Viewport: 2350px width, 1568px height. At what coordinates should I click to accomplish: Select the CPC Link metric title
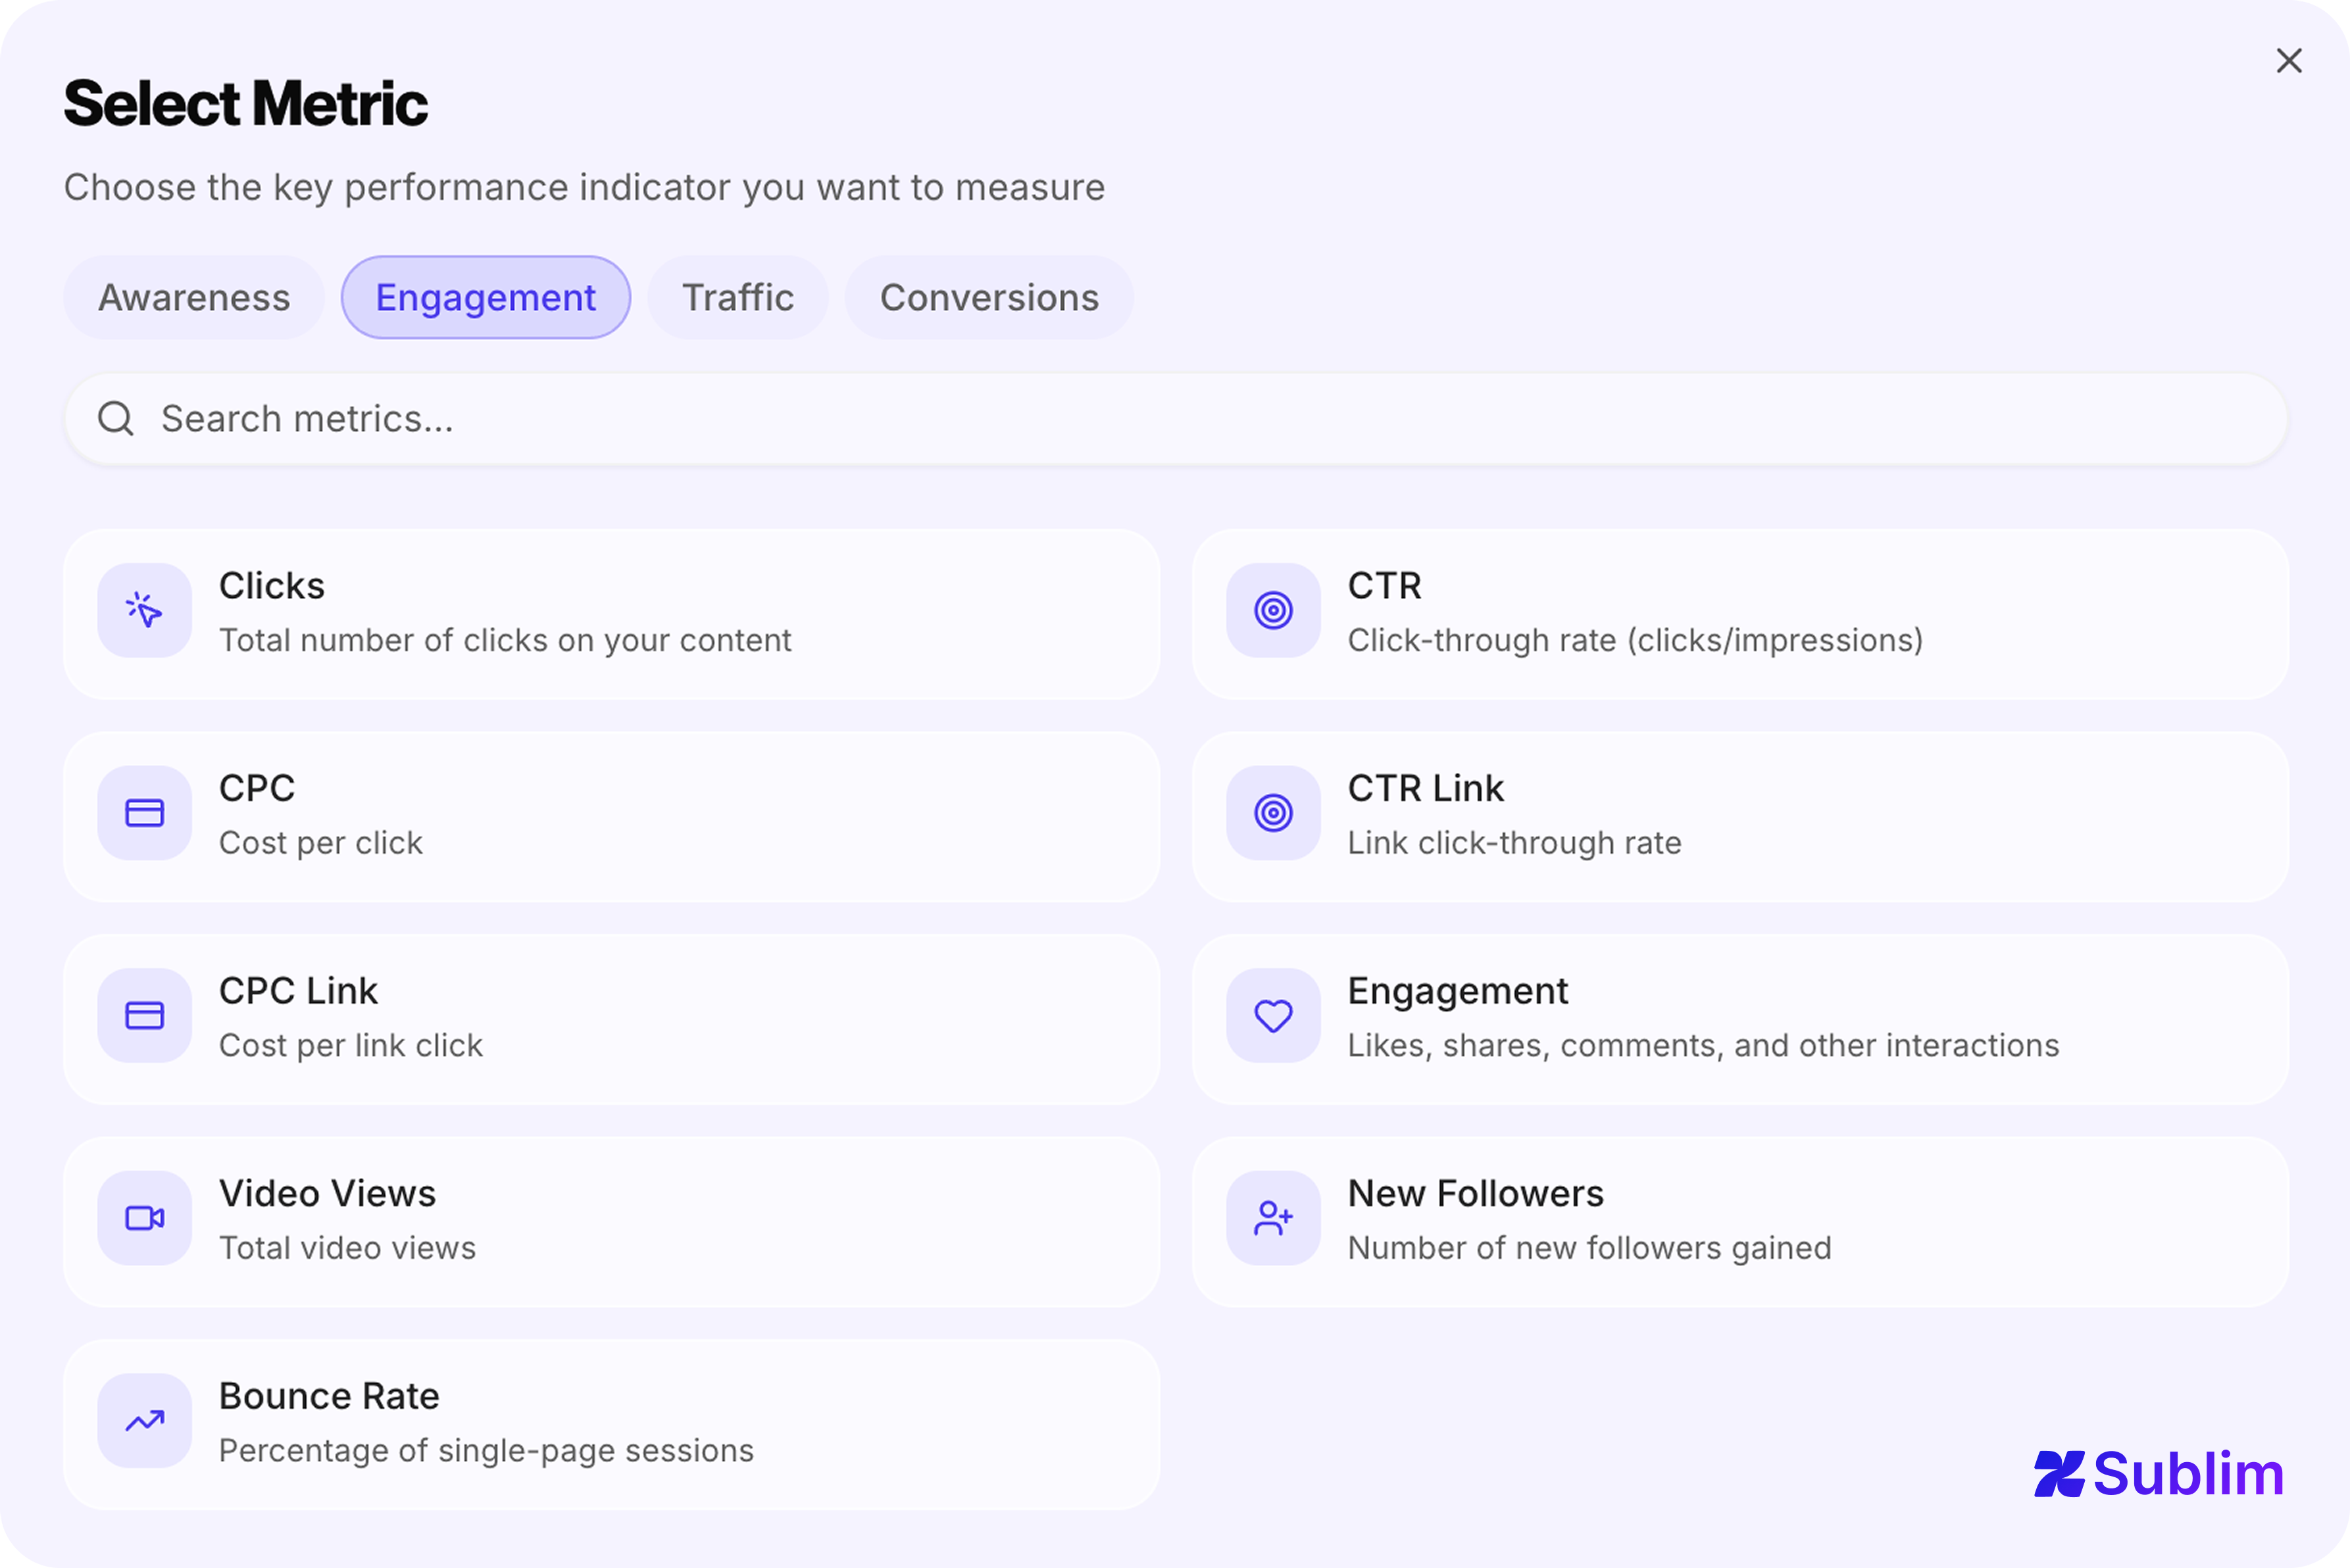[x=298, y=991]
